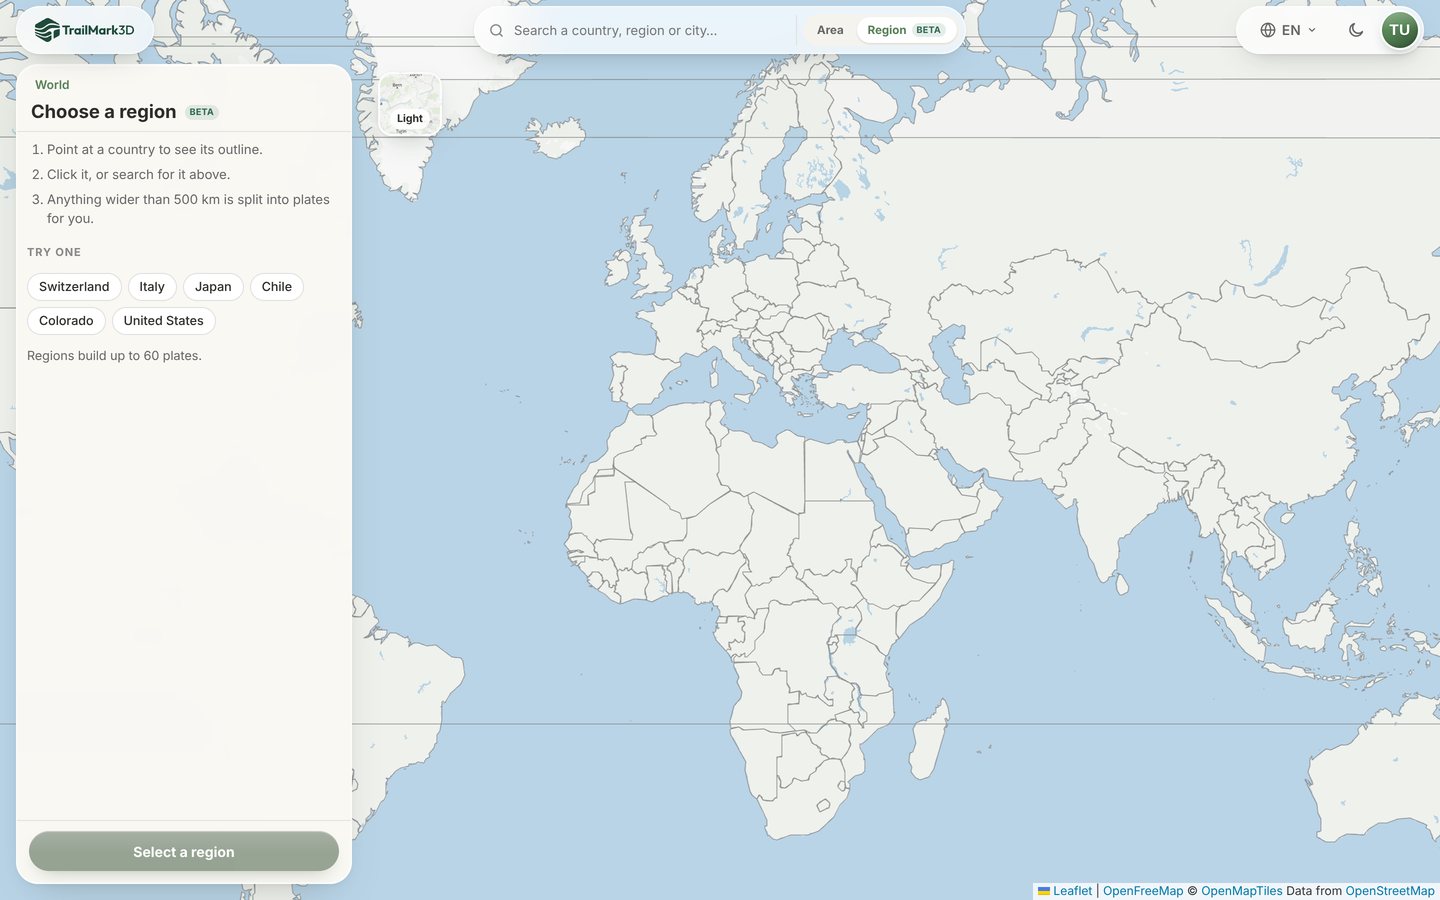
Task: Pick the Switzerland suggestion chip
Action: (x=74, y=287)
